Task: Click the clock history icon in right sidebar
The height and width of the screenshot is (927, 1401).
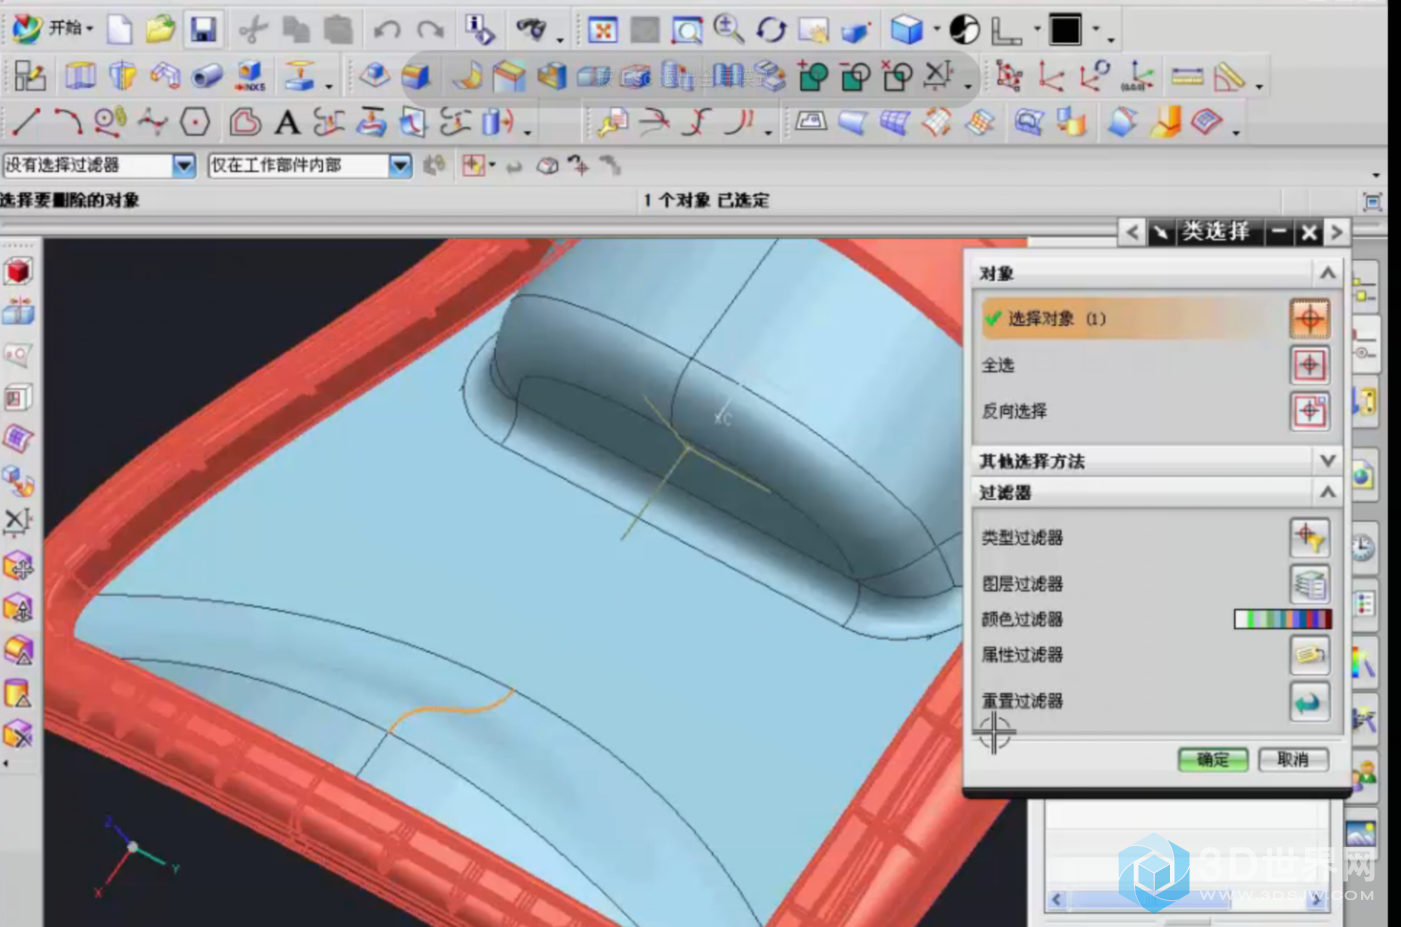Action: click(x=1363, y=547)
